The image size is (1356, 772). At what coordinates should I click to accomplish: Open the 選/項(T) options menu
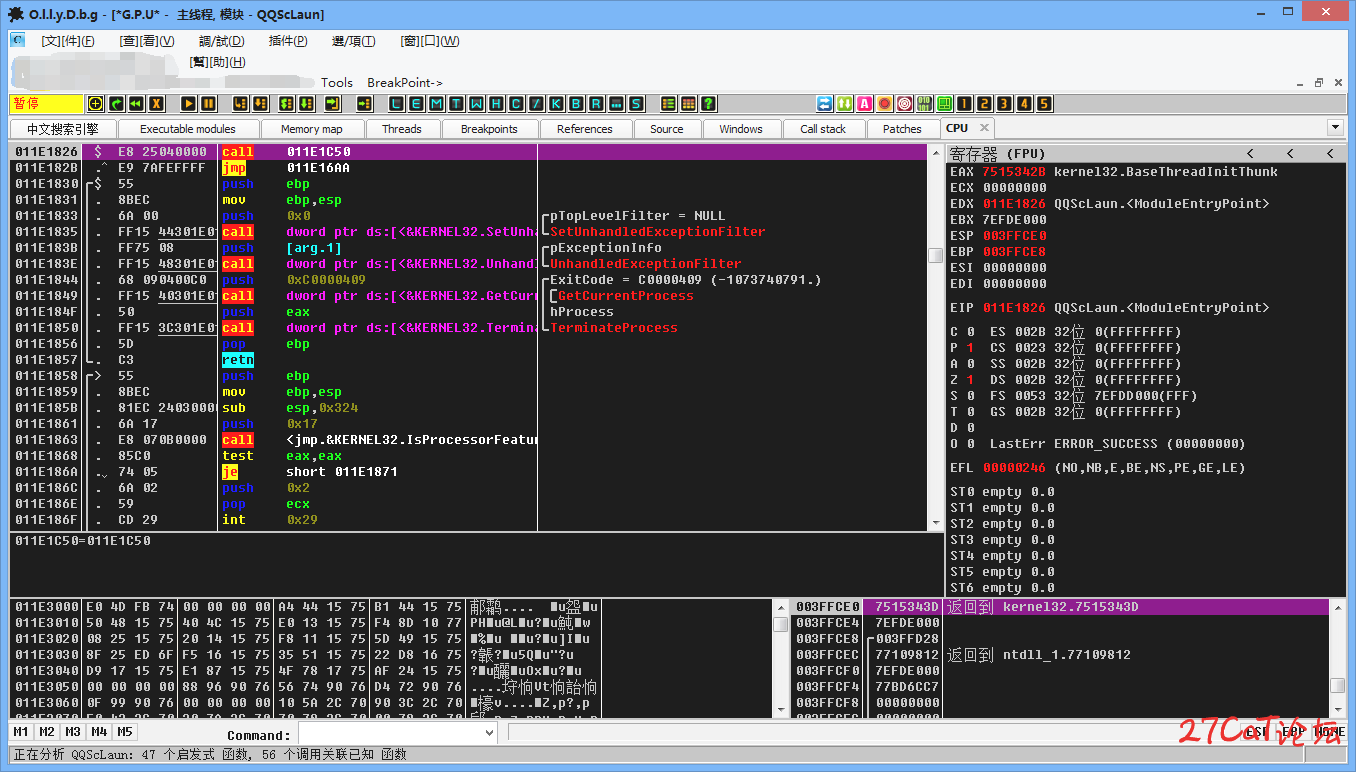tap(354, 41)
